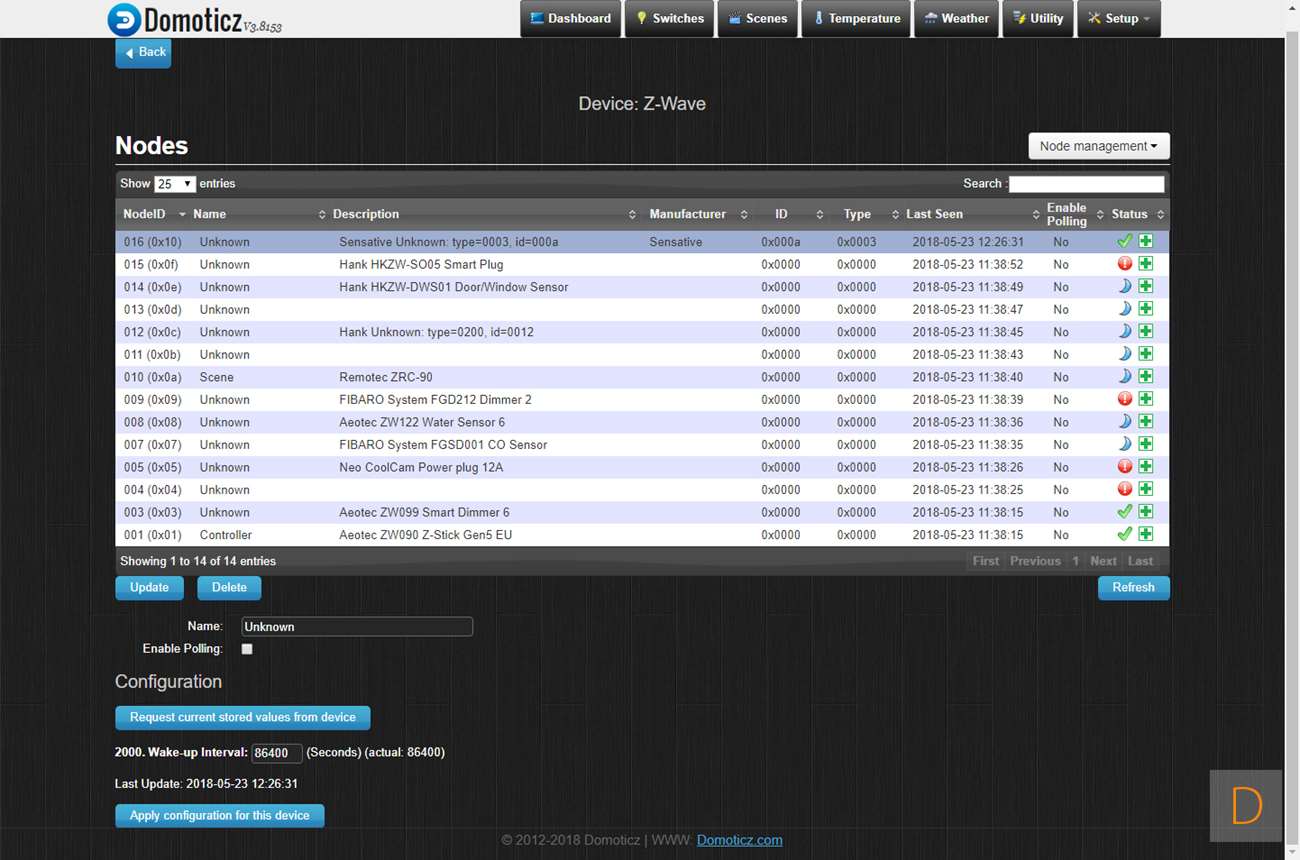Screen dimensions: 1300x860
Task: Click the Domoticz logo icon
Action: click(x=124, y=19)
